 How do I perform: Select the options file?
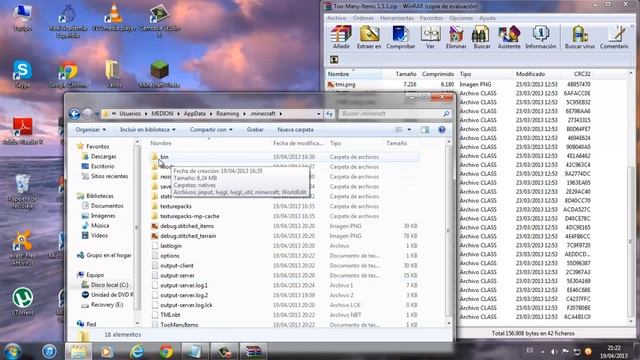[x=169, y=256]
